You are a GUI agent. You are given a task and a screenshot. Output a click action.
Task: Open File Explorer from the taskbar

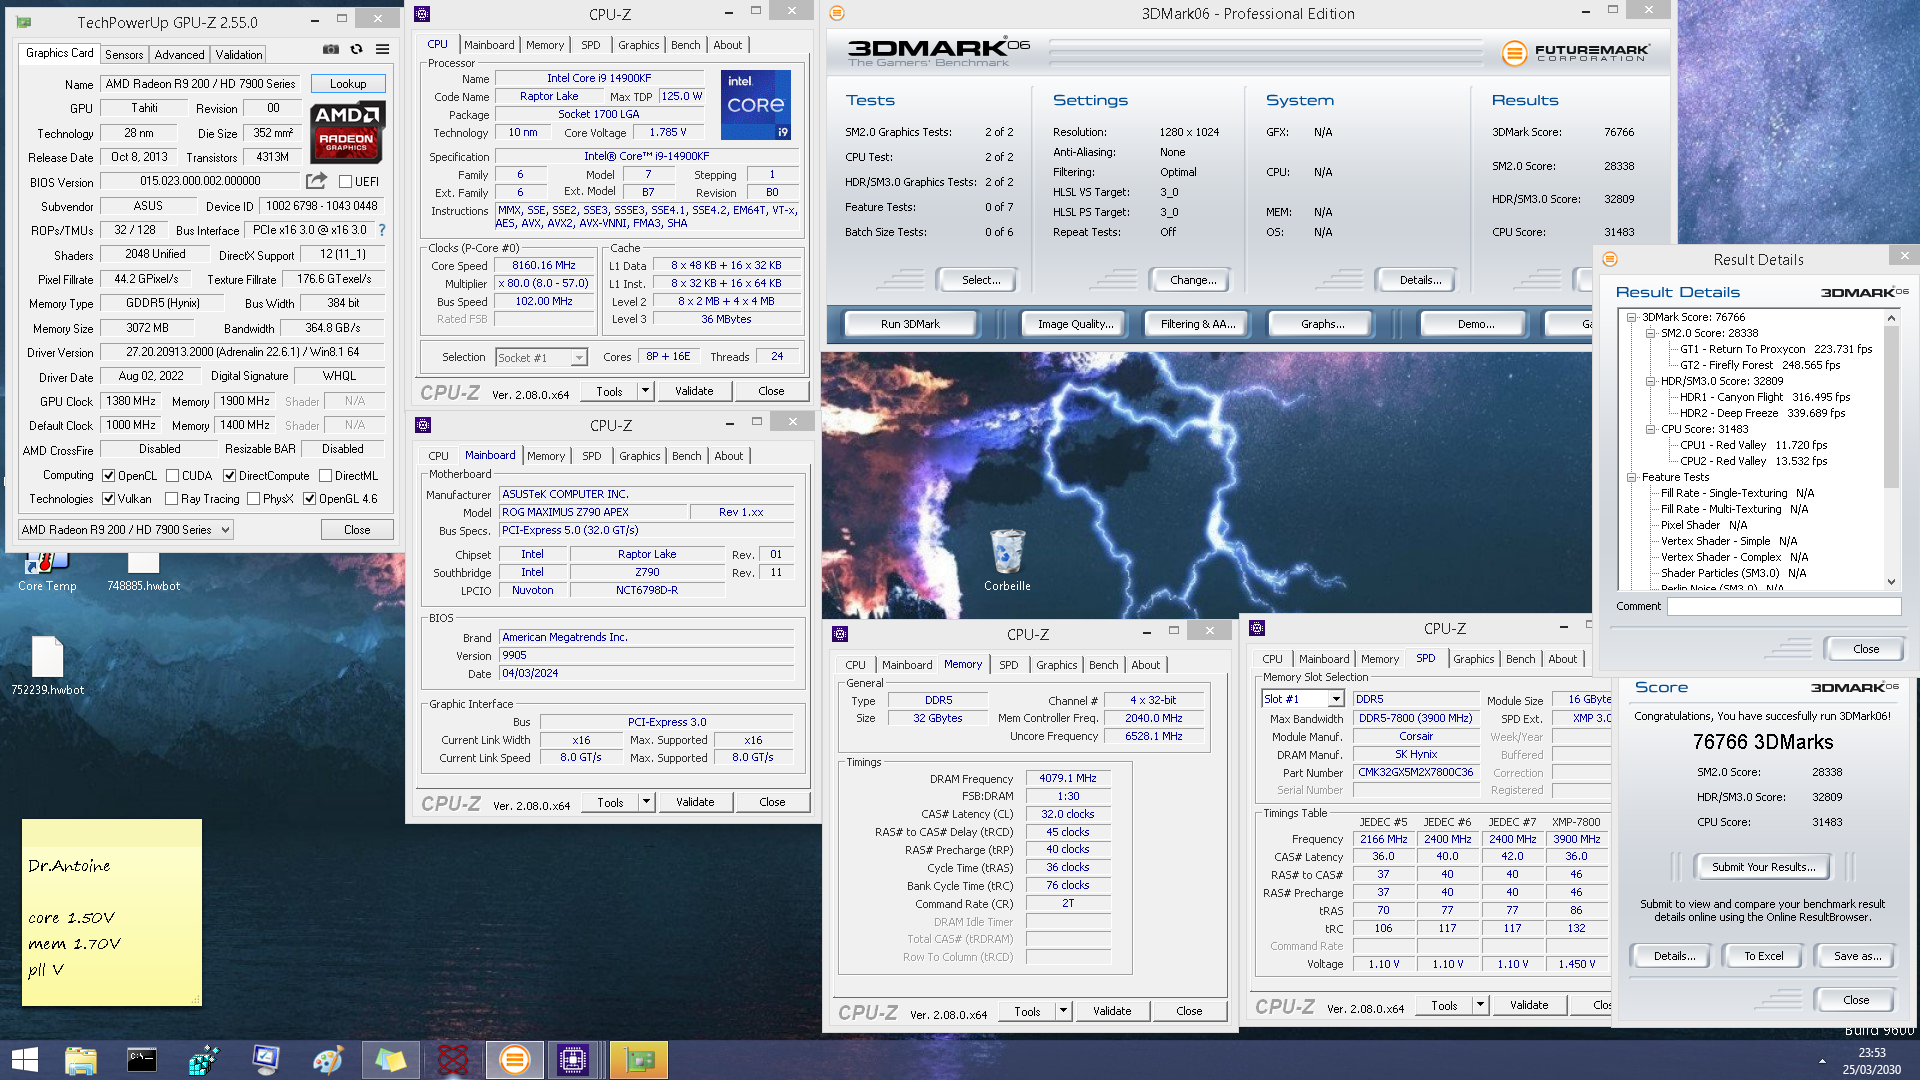click(80, 1060)
